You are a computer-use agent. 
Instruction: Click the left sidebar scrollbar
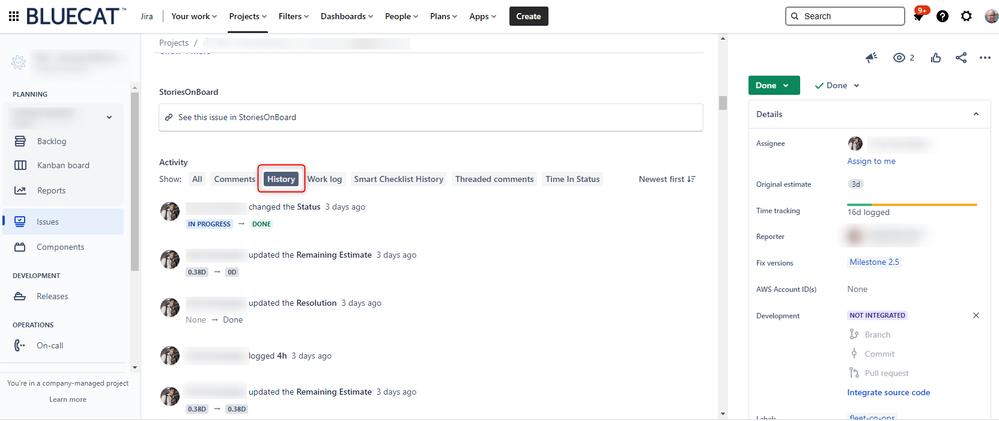coord(134,182)
